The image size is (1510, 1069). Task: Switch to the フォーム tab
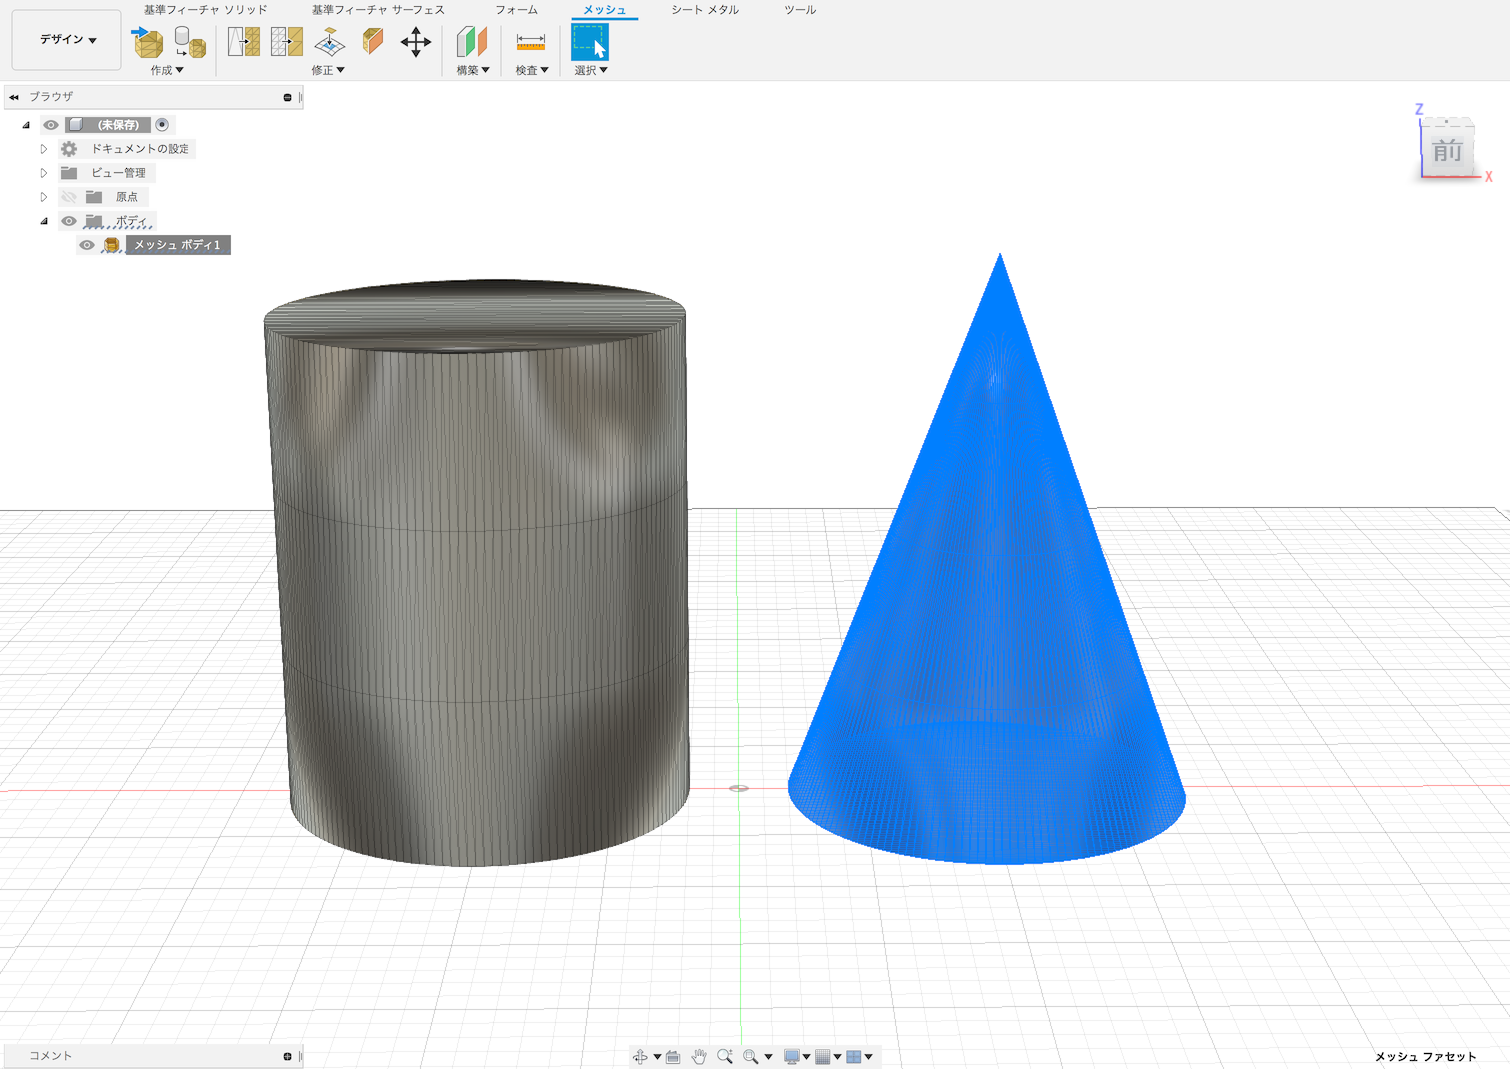[516, 10]
